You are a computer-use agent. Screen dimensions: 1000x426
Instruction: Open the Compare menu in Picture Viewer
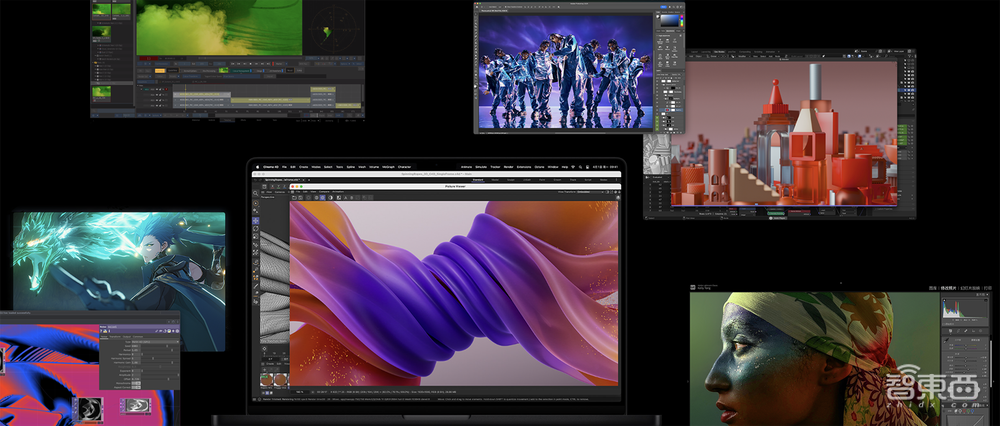[x=325, y=190]
